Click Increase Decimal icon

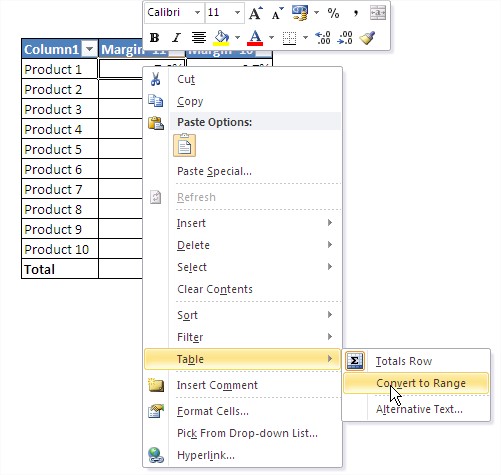click(323, 38)
